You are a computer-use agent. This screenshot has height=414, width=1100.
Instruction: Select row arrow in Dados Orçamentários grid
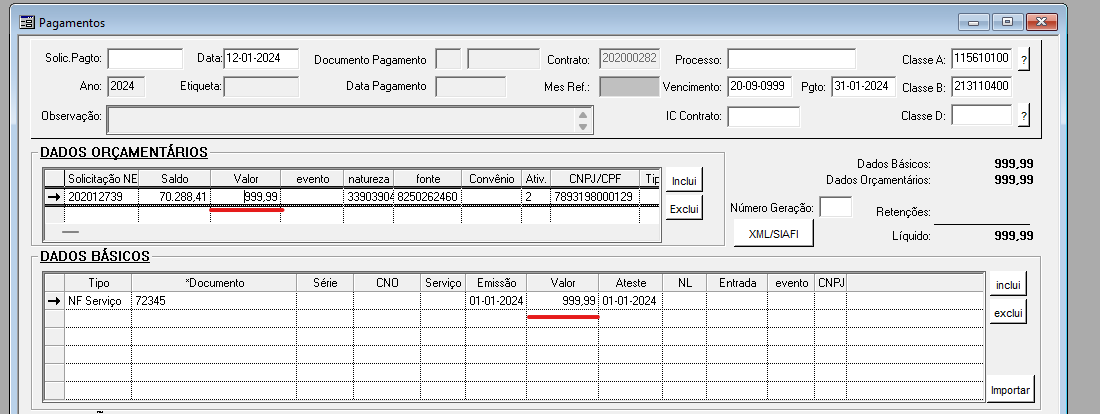coord(52,197)
